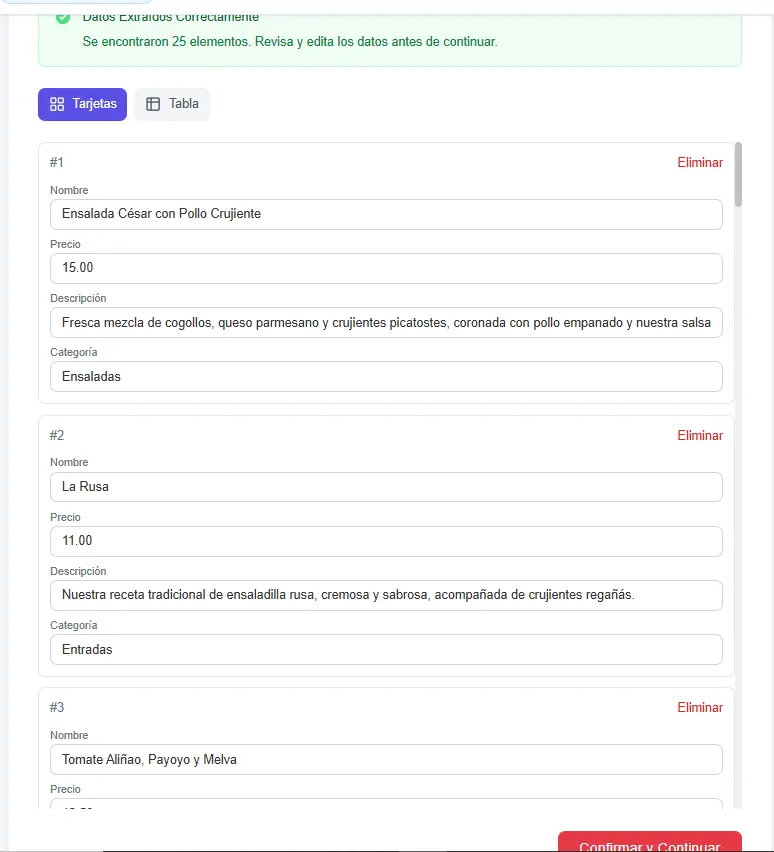Delete item #3 with Eliminar

[x=699, y=707]
